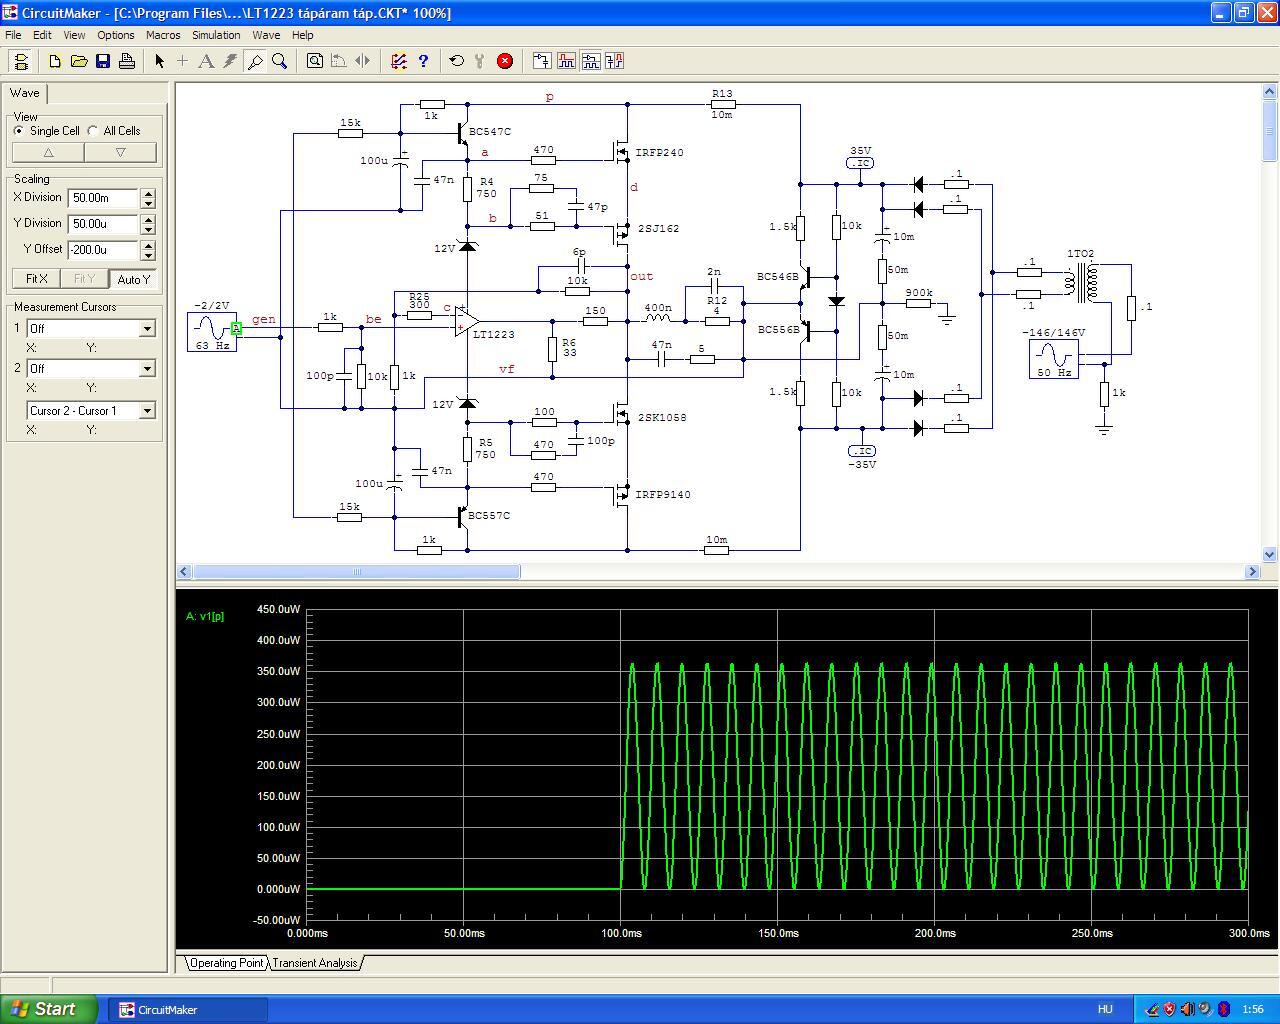Open the Cursor 1 dropdown

(147, 329)
